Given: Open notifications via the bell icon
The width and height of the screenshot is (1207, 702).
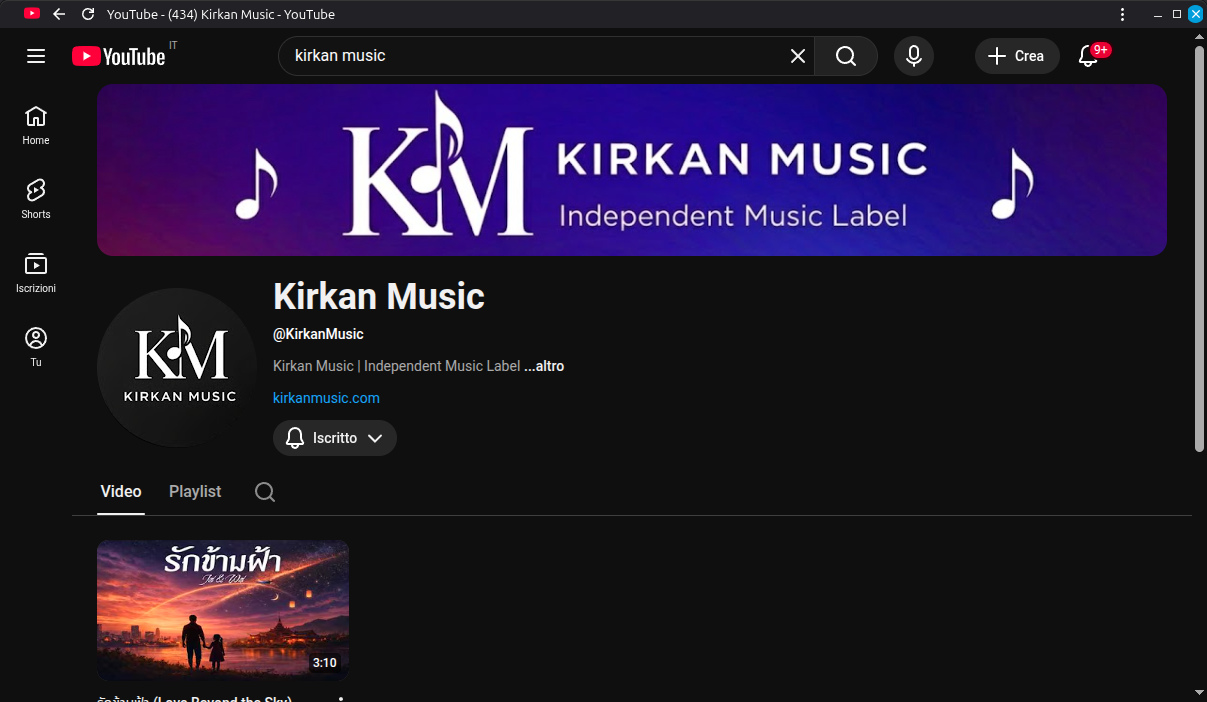Looking at the screenshot, I should pos(1088,57).
